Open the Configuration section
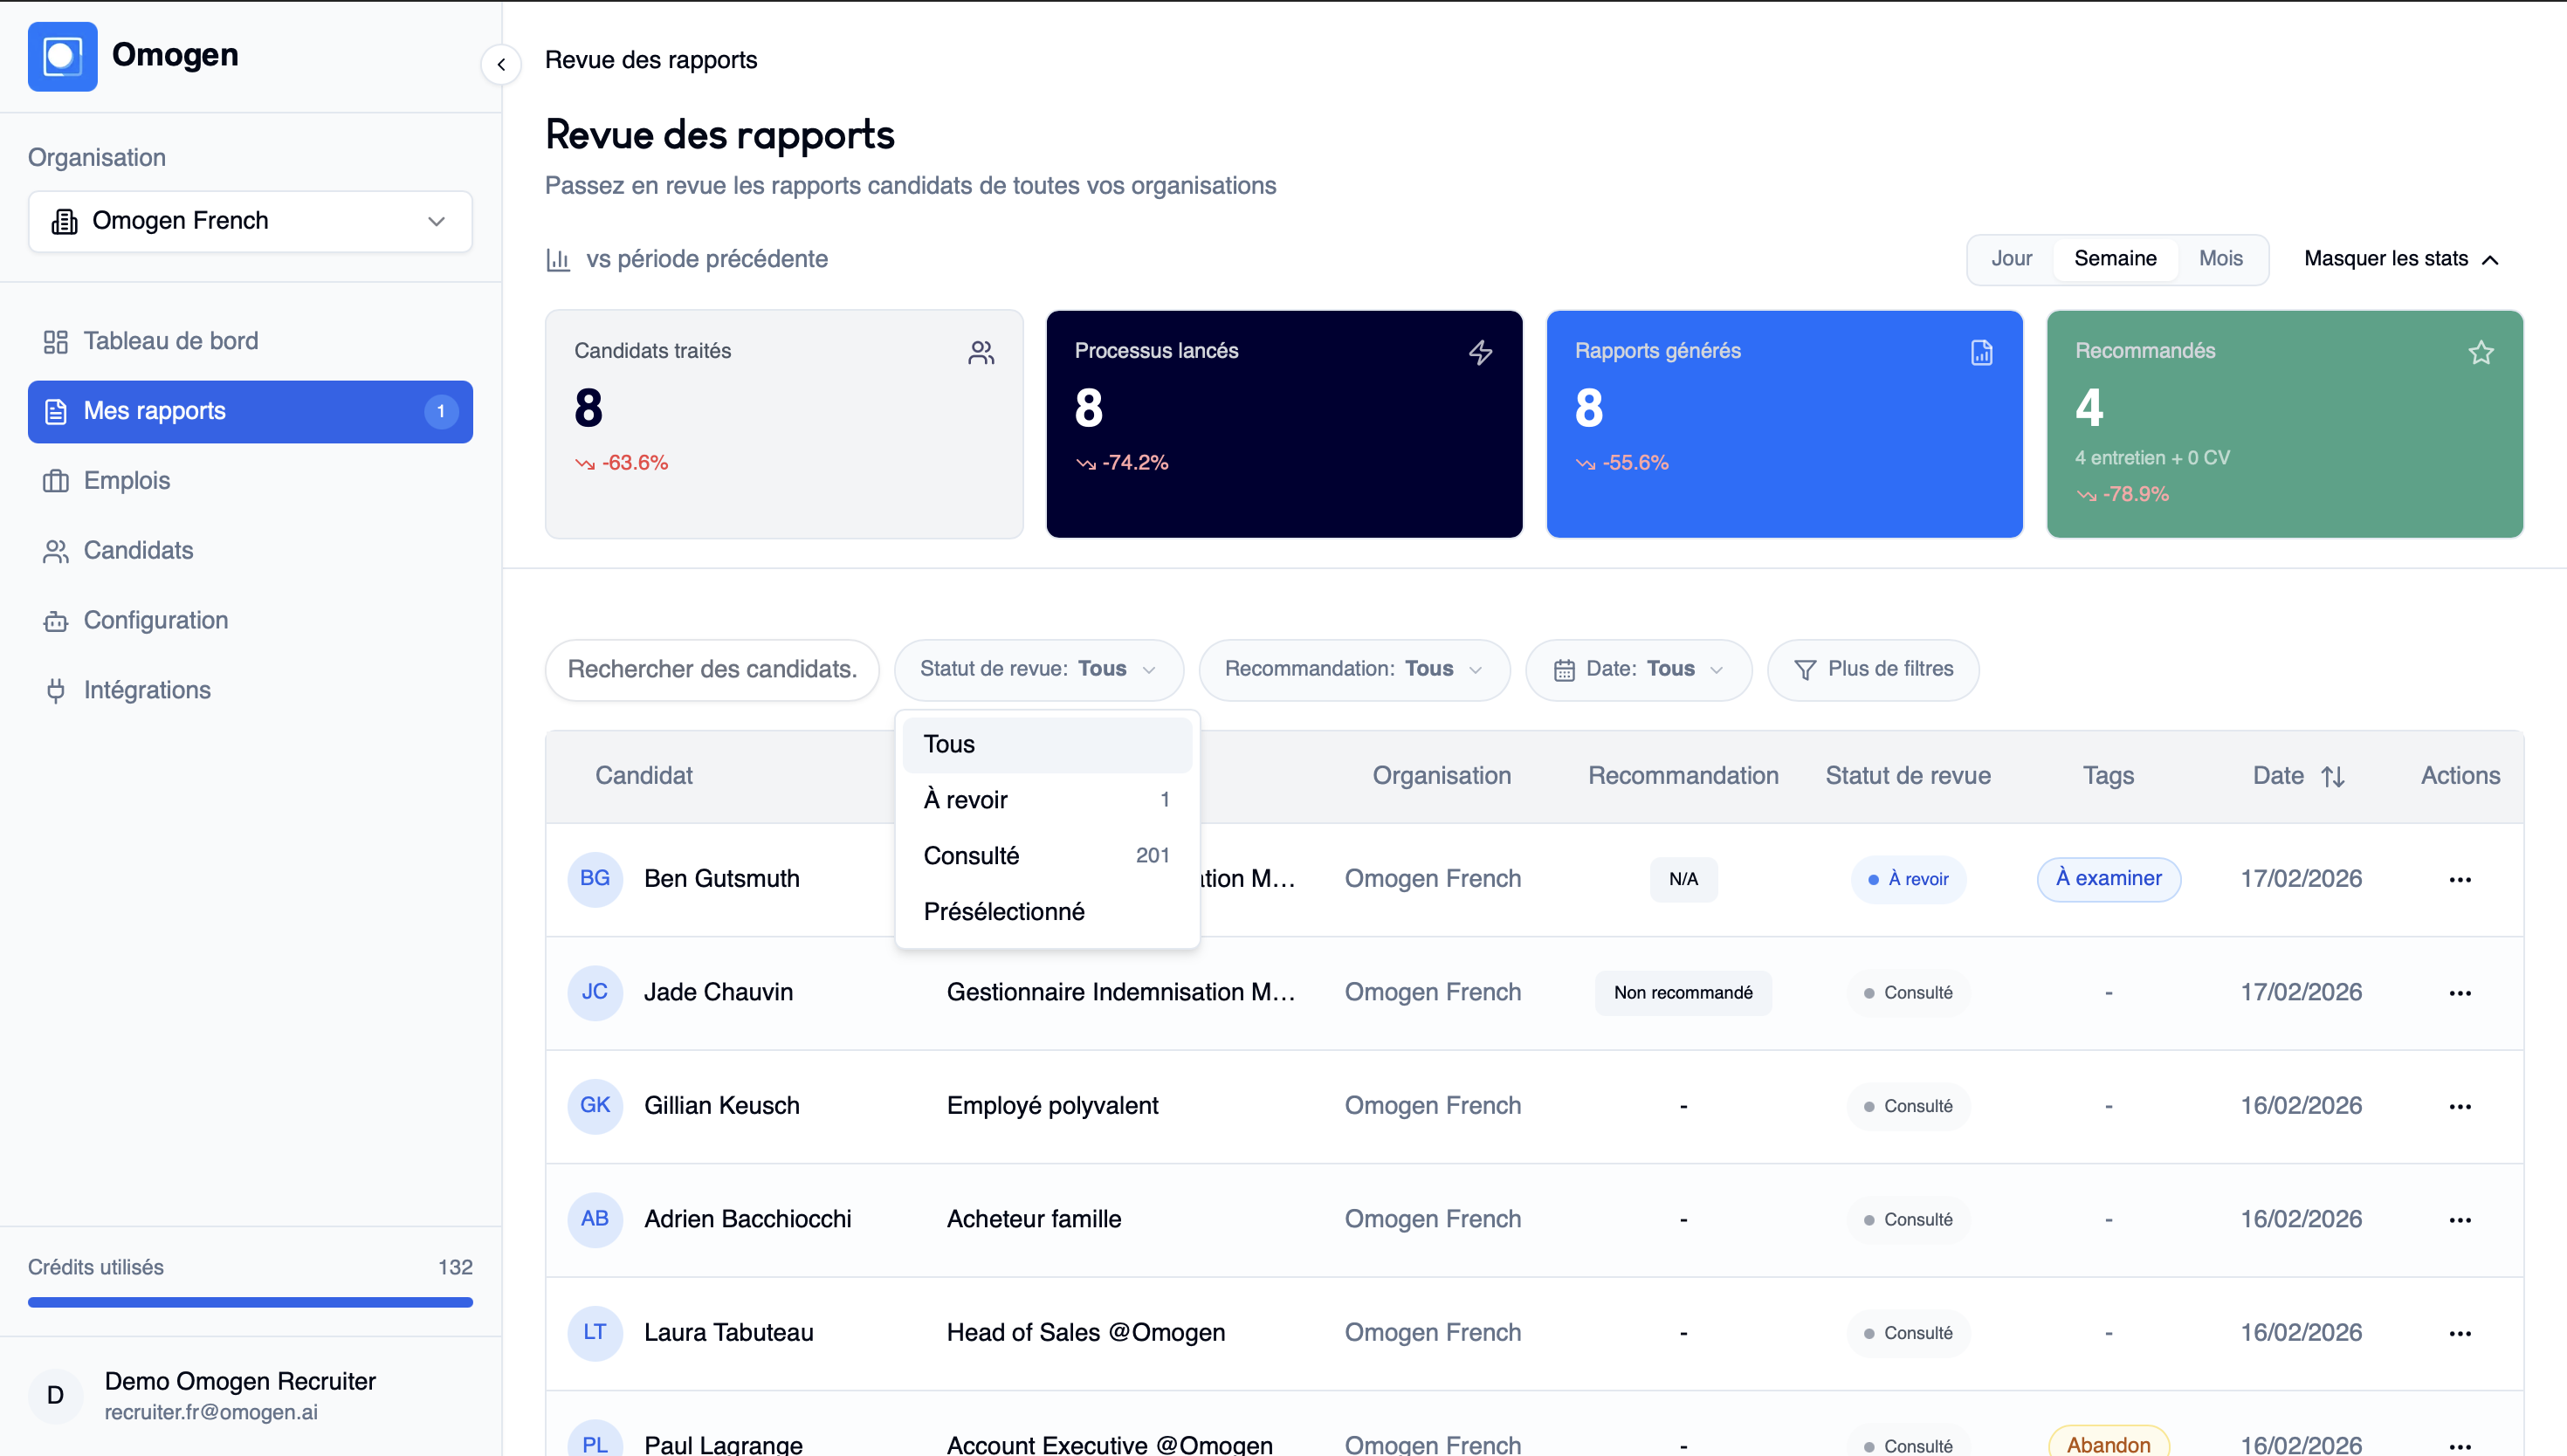This screenshot has height=1456, width=2567. (155, 620)
